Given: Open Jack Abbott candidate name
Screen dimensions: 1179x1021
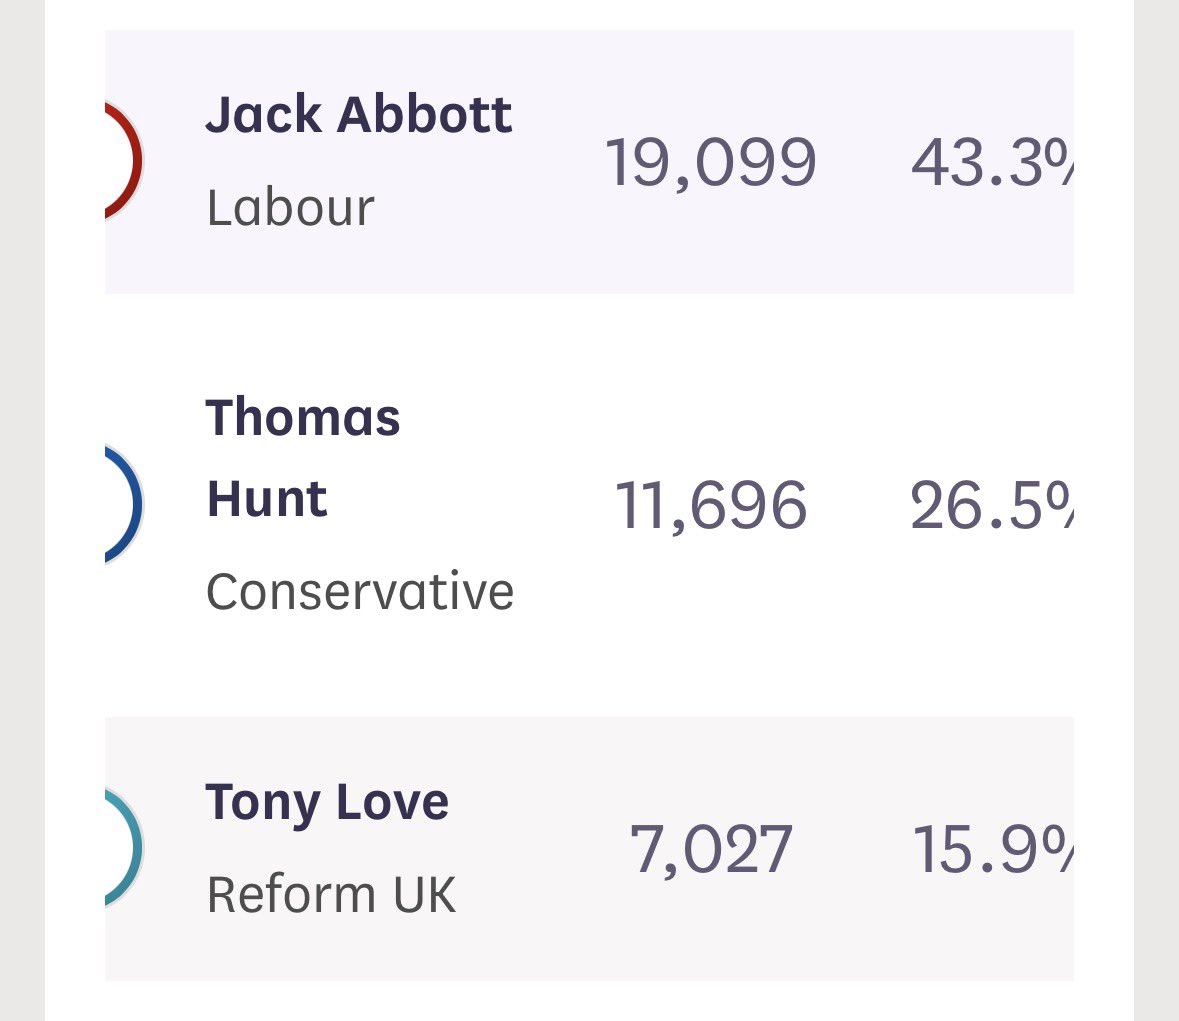Looking at the screenshot, I should [359, 115].
